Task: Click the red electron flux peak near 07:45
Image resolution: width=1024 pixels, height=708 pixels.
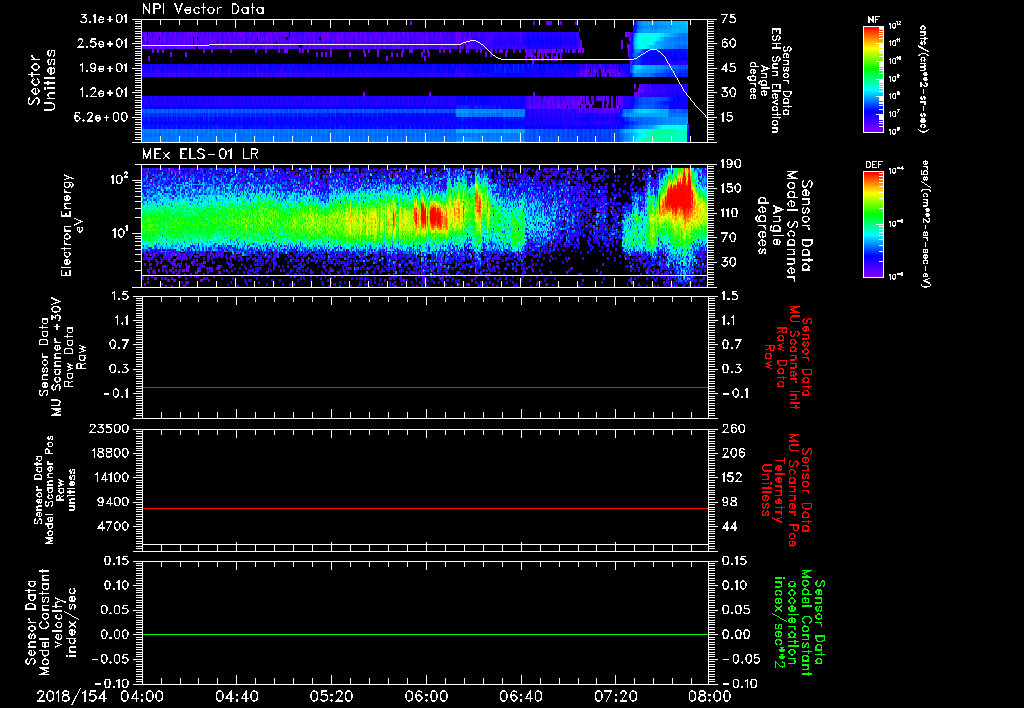Action: [677, 196]
